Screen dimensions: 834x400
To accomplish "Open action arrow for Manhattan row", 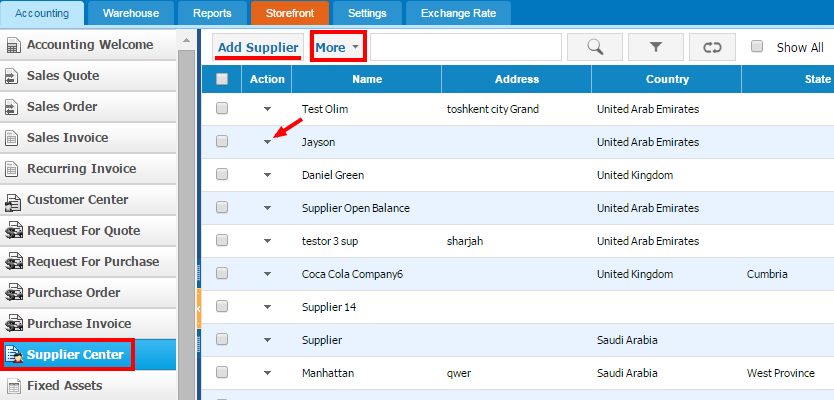I will [x=267, y=373].
